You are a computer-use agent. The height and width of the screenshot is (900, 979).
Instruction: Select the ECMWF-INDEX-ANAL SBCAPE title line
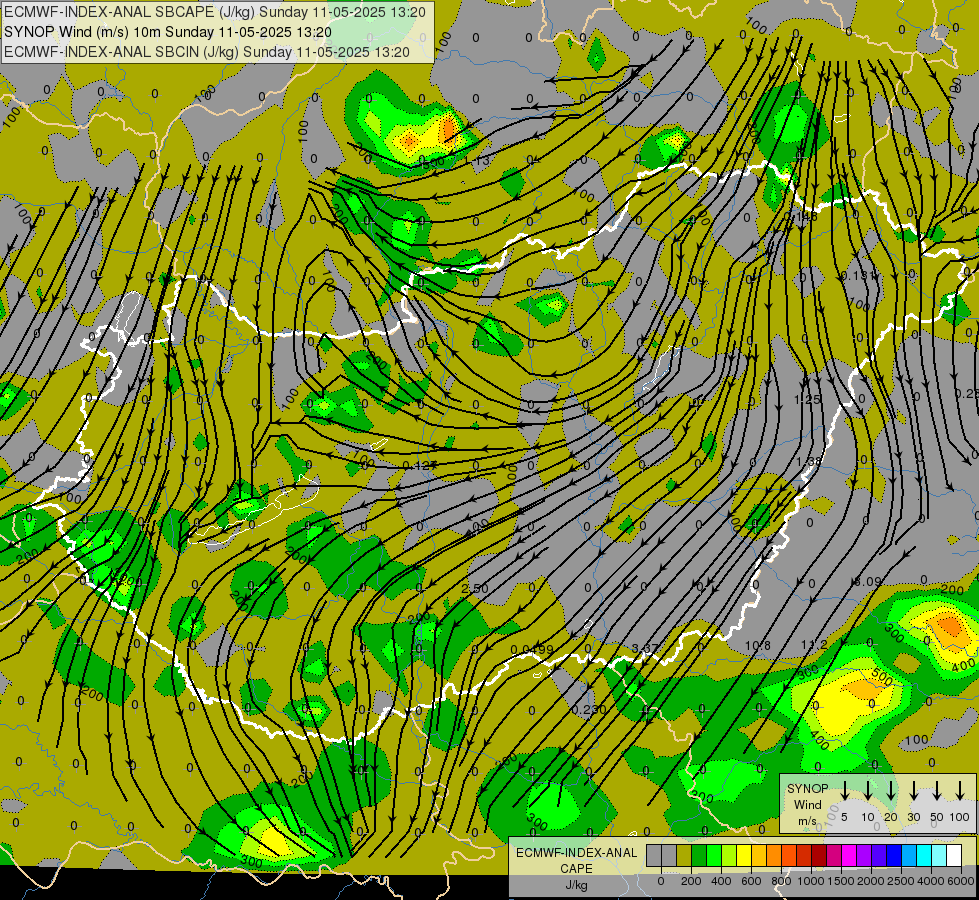[215, 12]
